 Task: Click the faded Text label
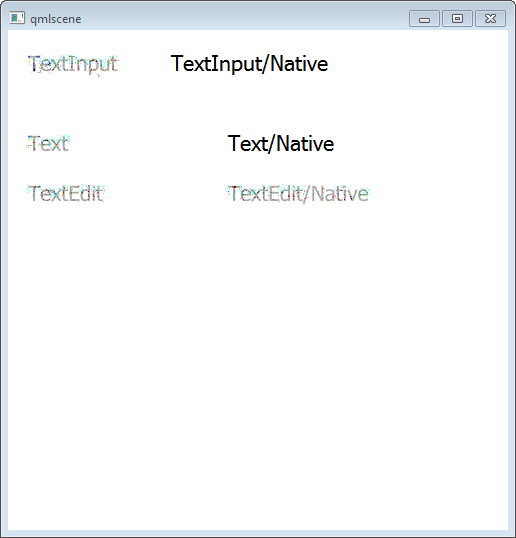[48, 143]
